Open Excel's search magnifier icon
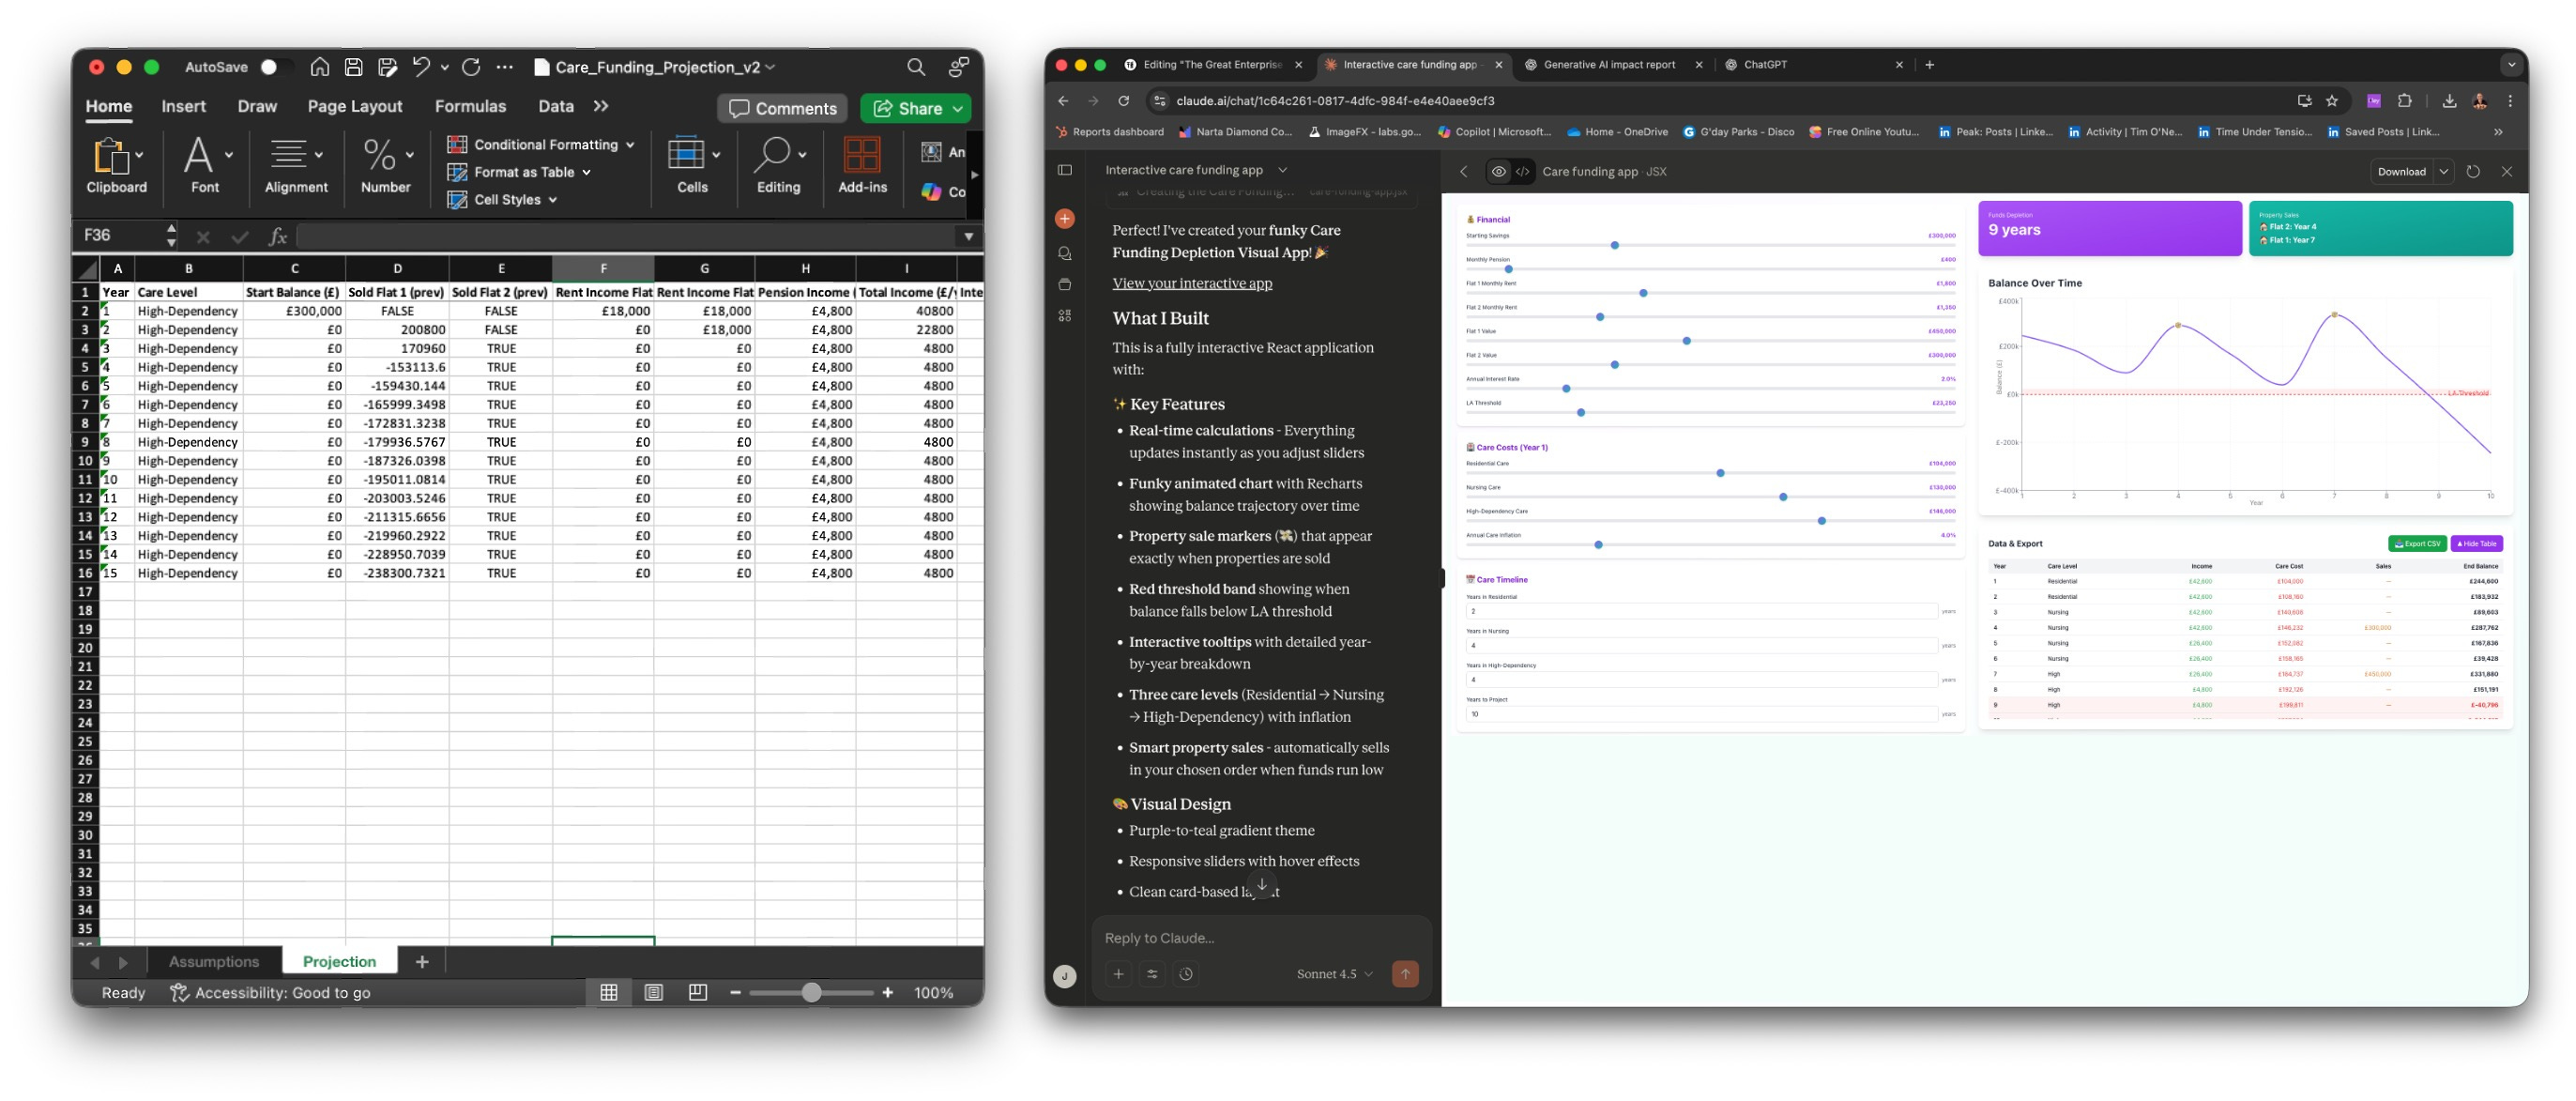 (x=915, y=67)
